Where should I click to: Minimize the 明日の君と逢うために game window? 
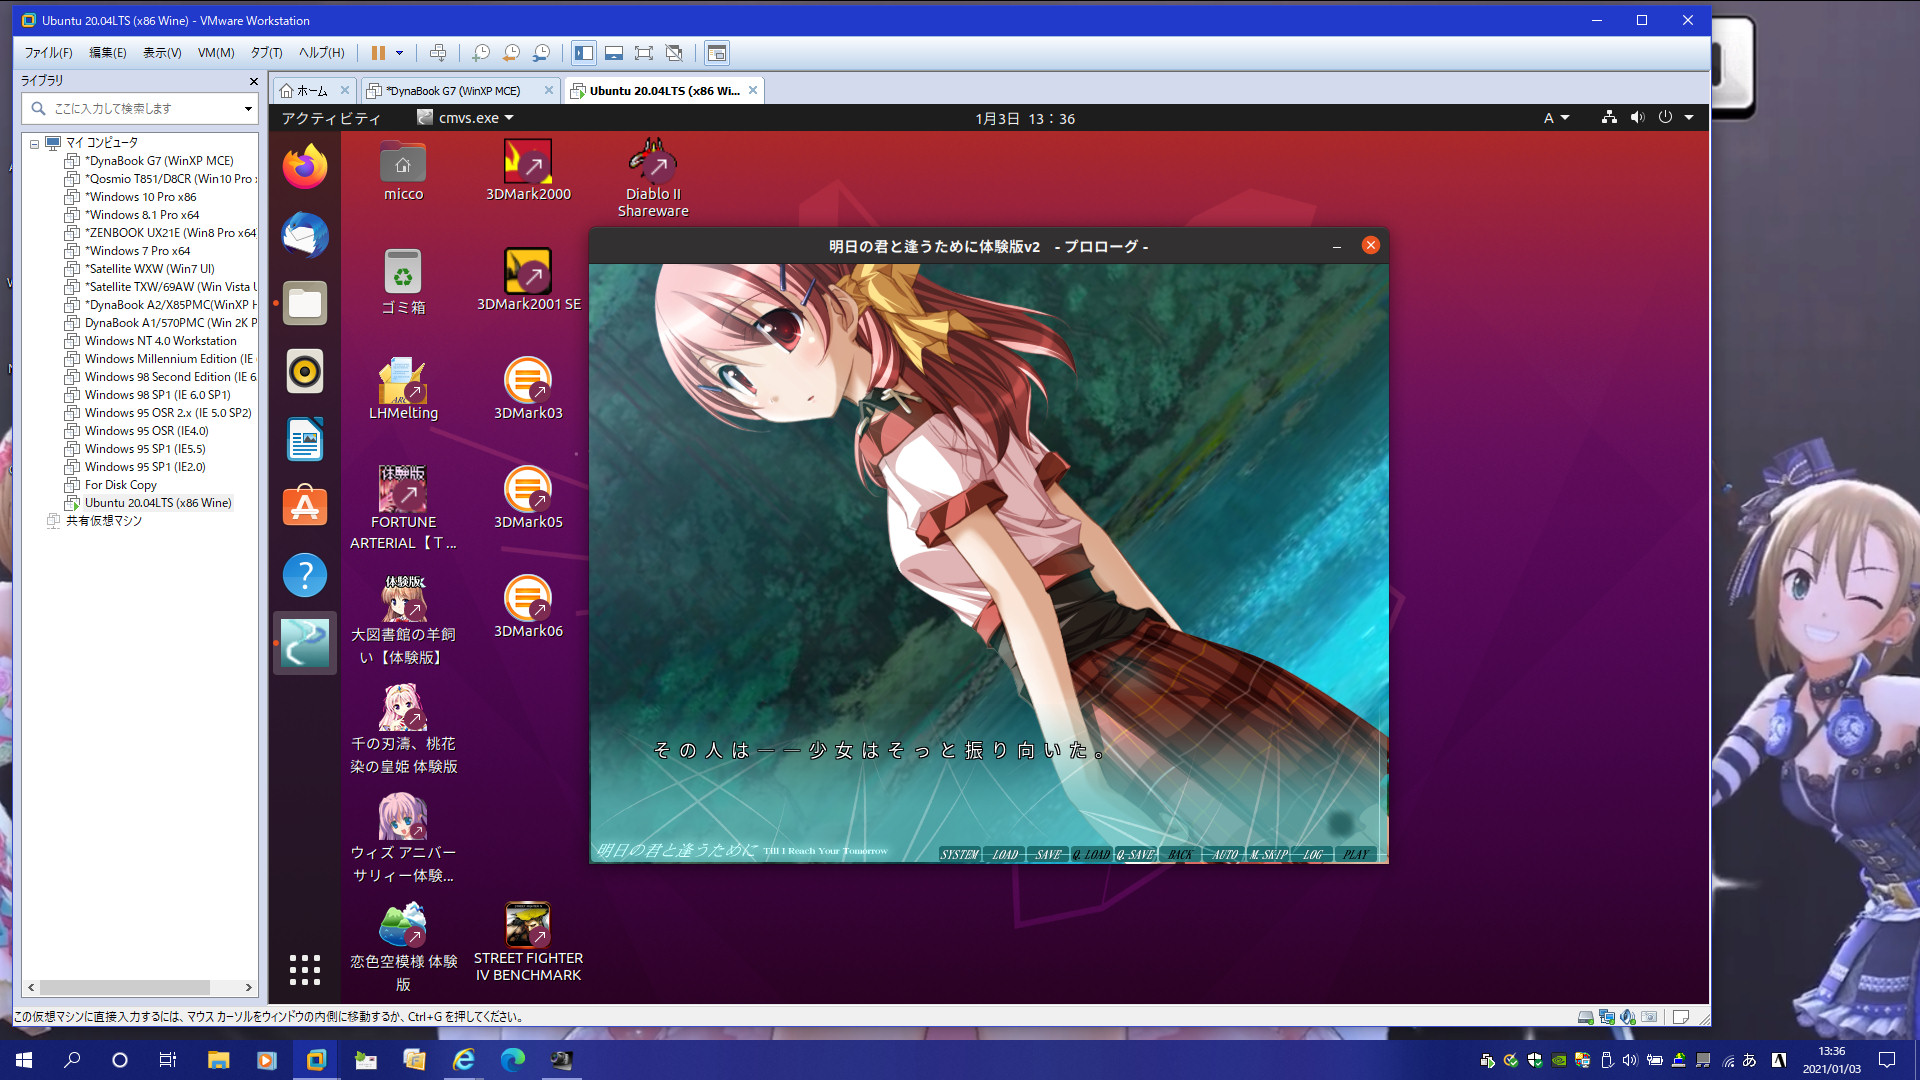click(1337, 246)
